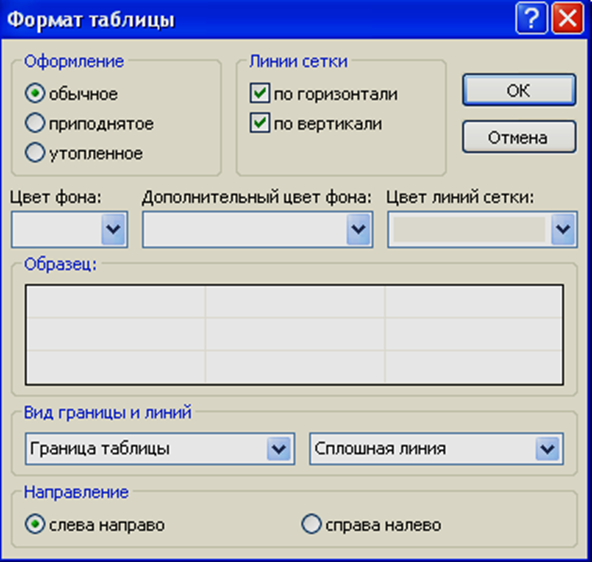Image resolution: width=592 pixels, height=562 pixels.
Task: Open Дополнительный цвет фона dropdown arrow
Action: [358, 229]
